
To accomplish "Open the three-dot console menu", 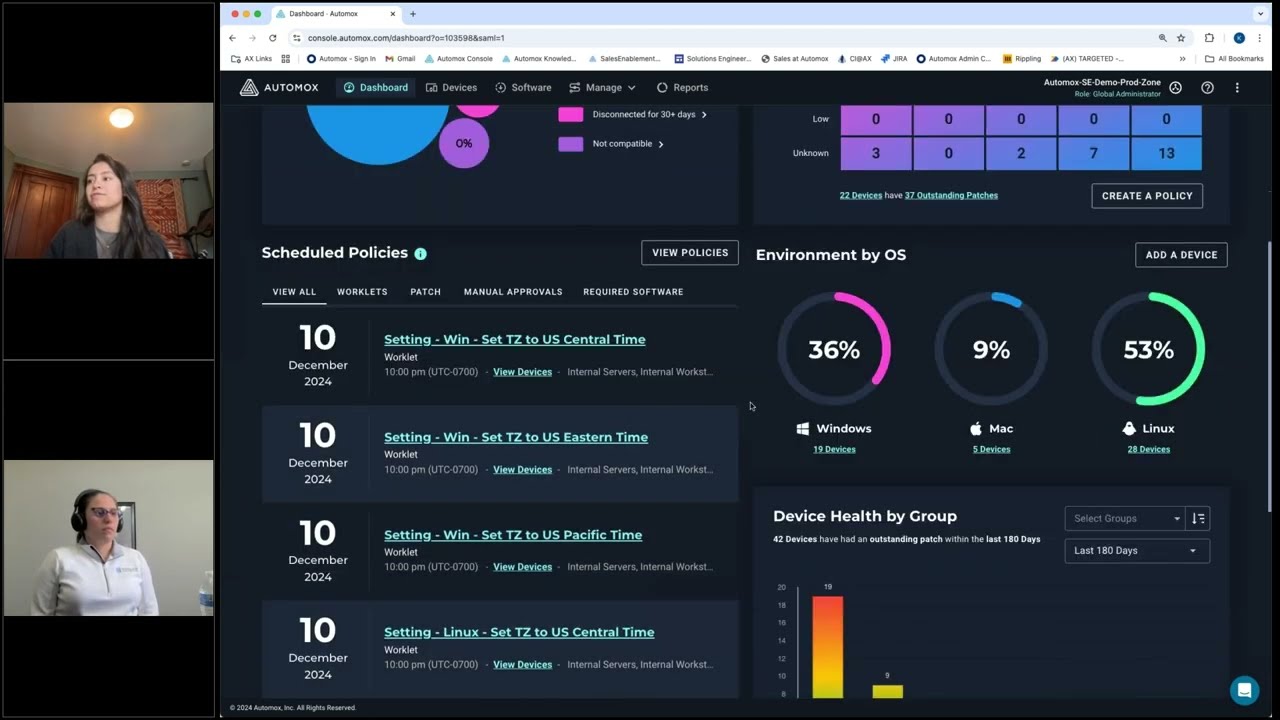I will tap(1237, 88).
